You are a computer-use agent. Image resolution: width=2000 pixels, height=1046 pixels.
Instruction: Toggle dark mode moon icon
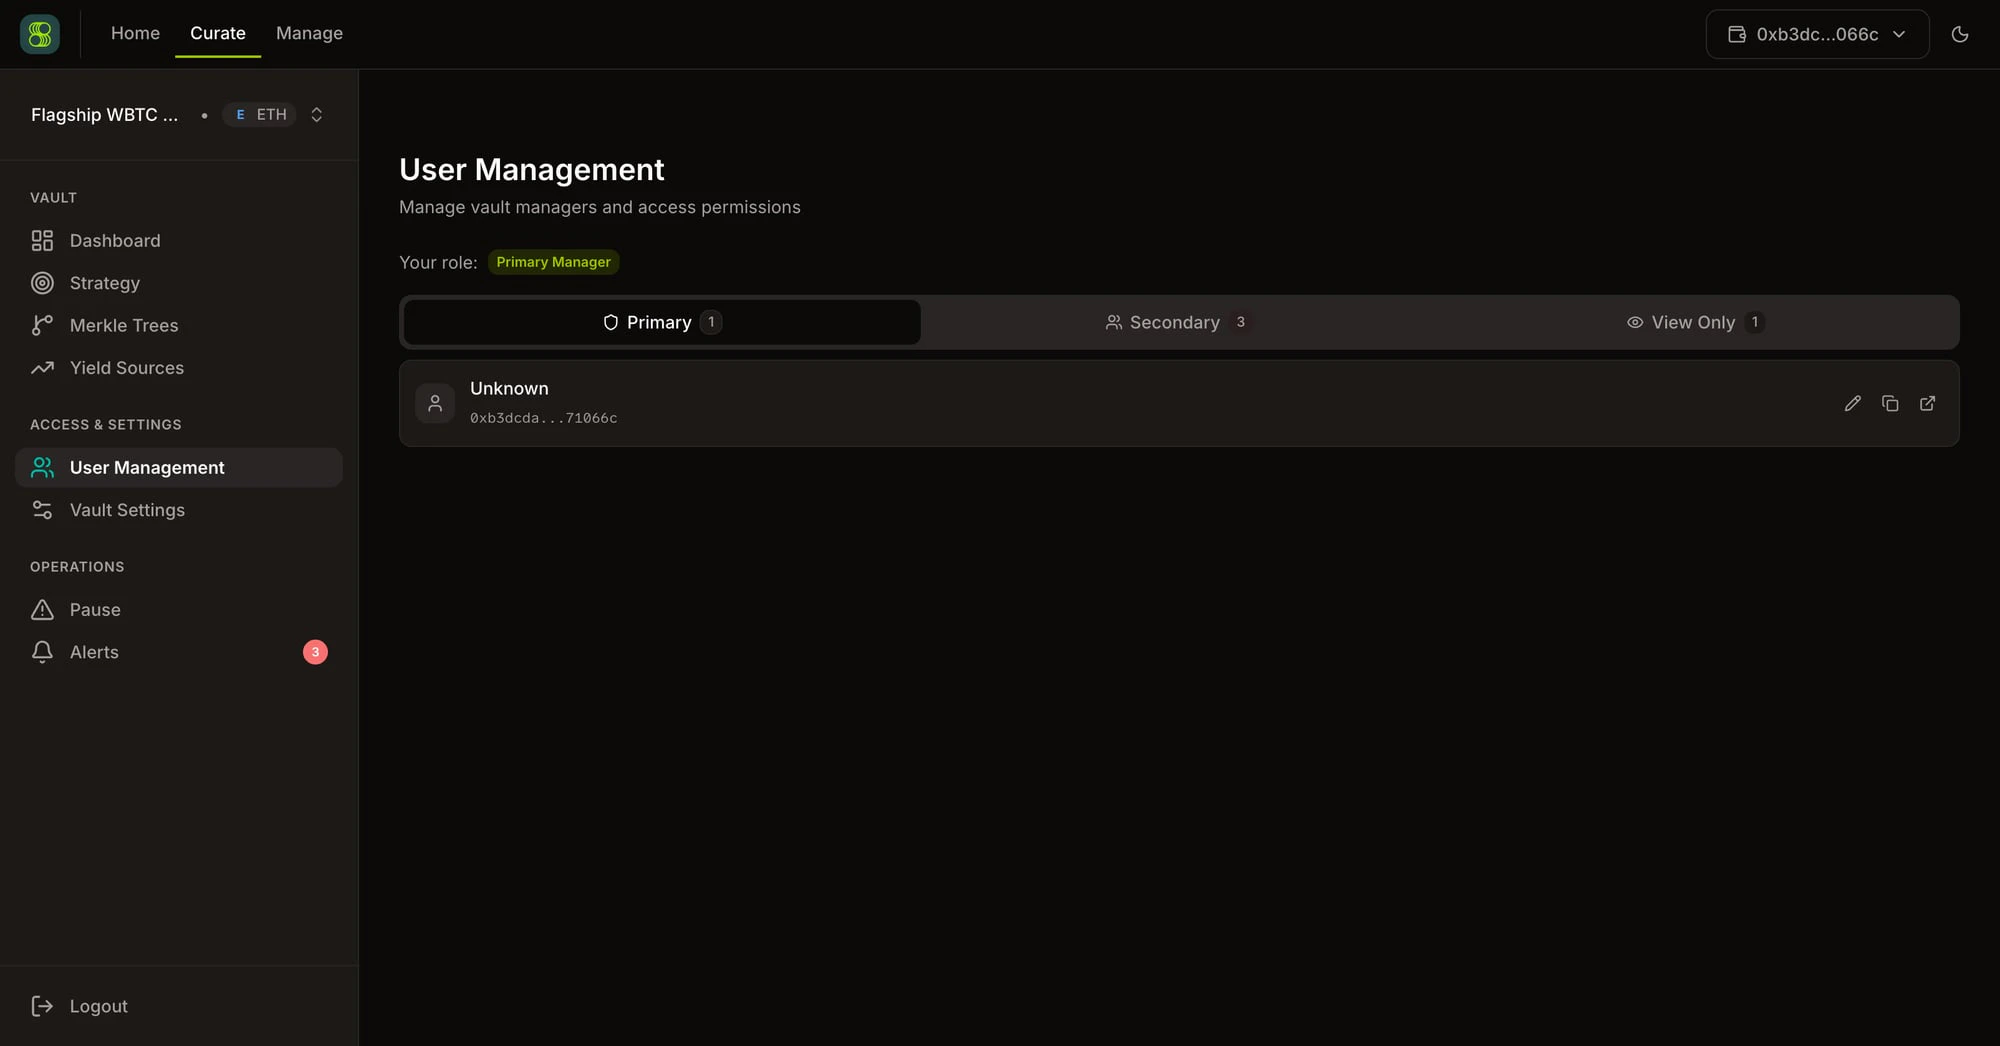(1960, 34)
